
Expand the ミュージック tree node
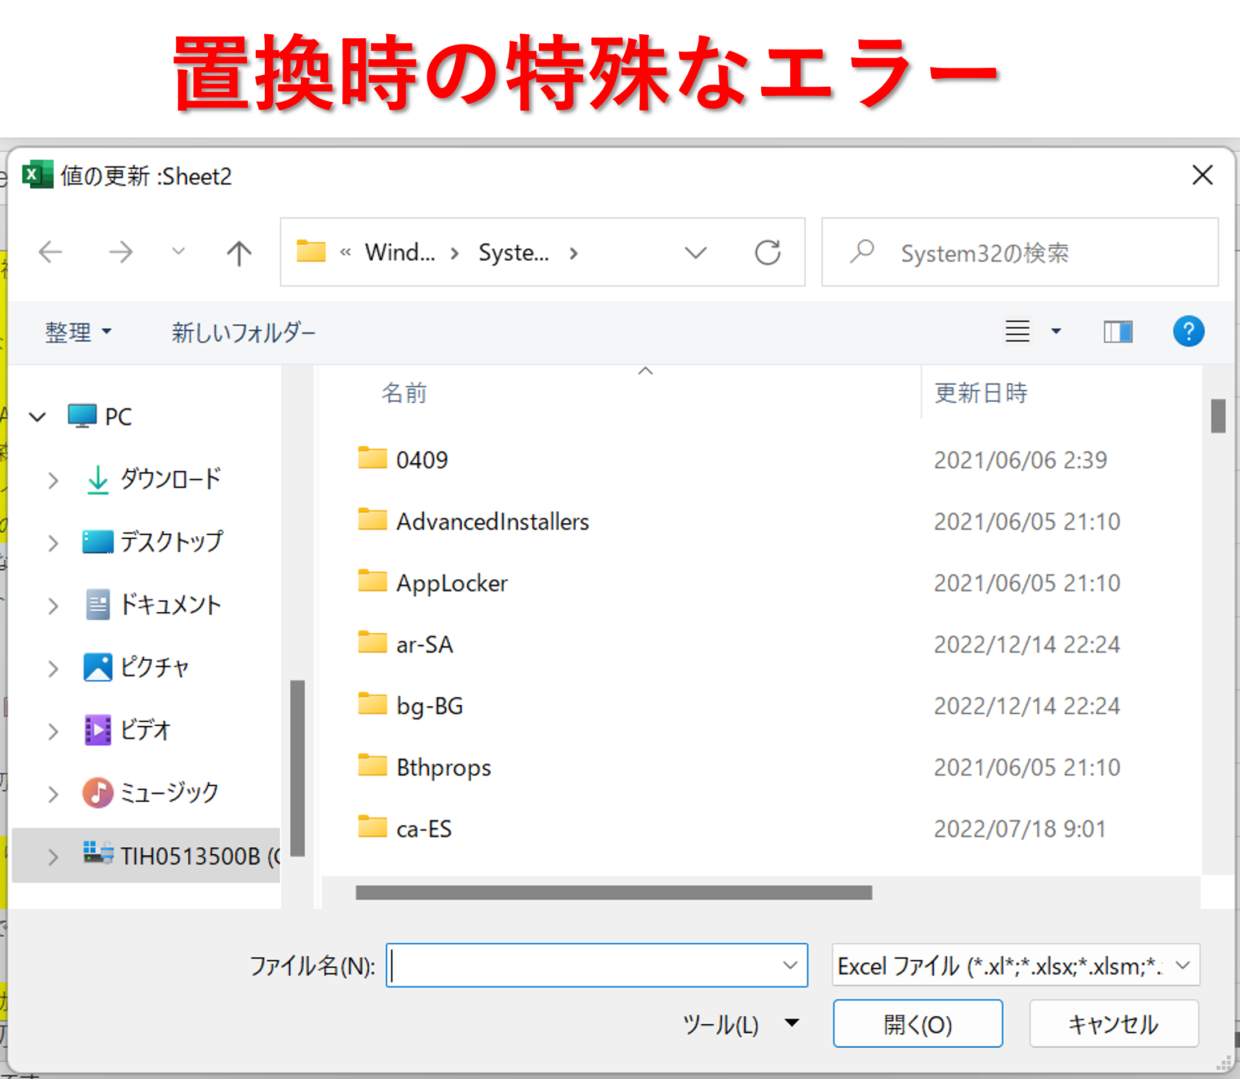(x=53, y=795)
